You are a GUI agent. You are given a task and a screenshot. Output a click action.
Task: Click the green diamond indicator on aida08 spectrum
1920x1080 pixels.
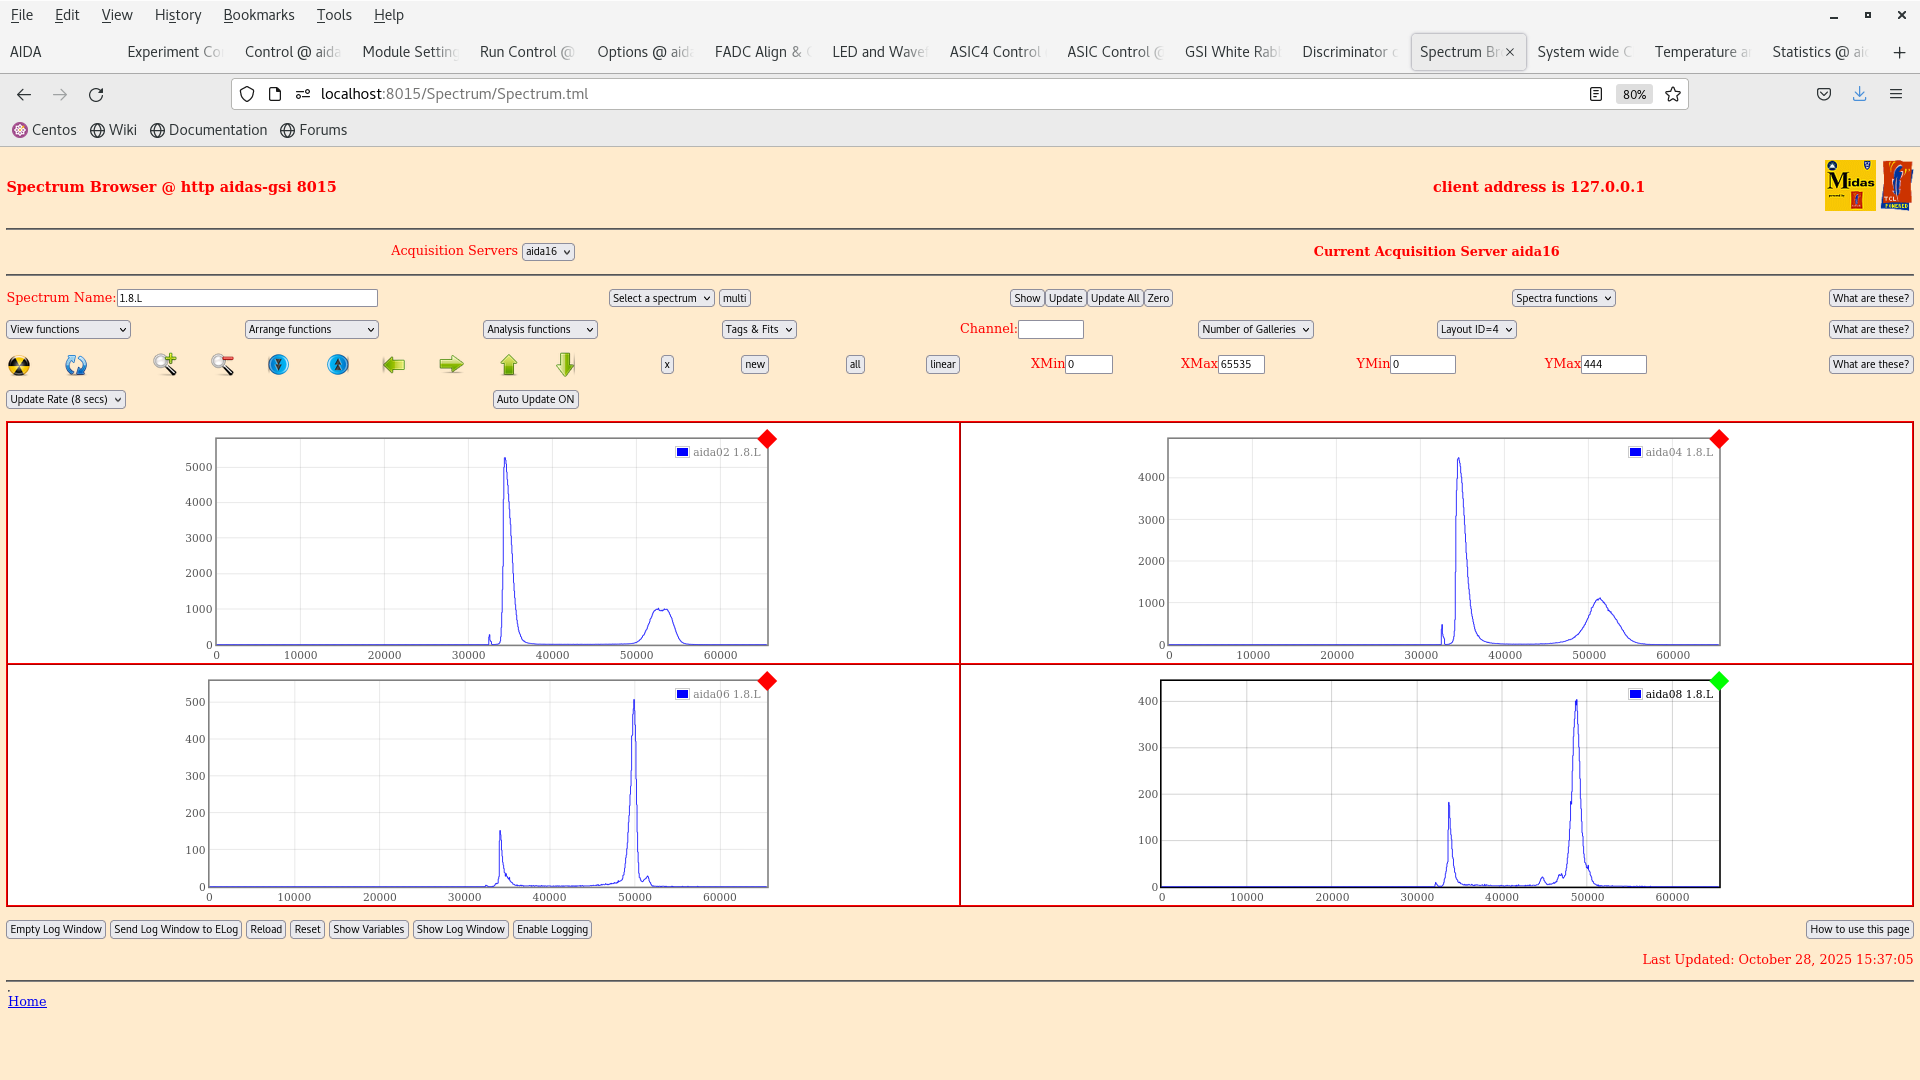(1719, 681)
